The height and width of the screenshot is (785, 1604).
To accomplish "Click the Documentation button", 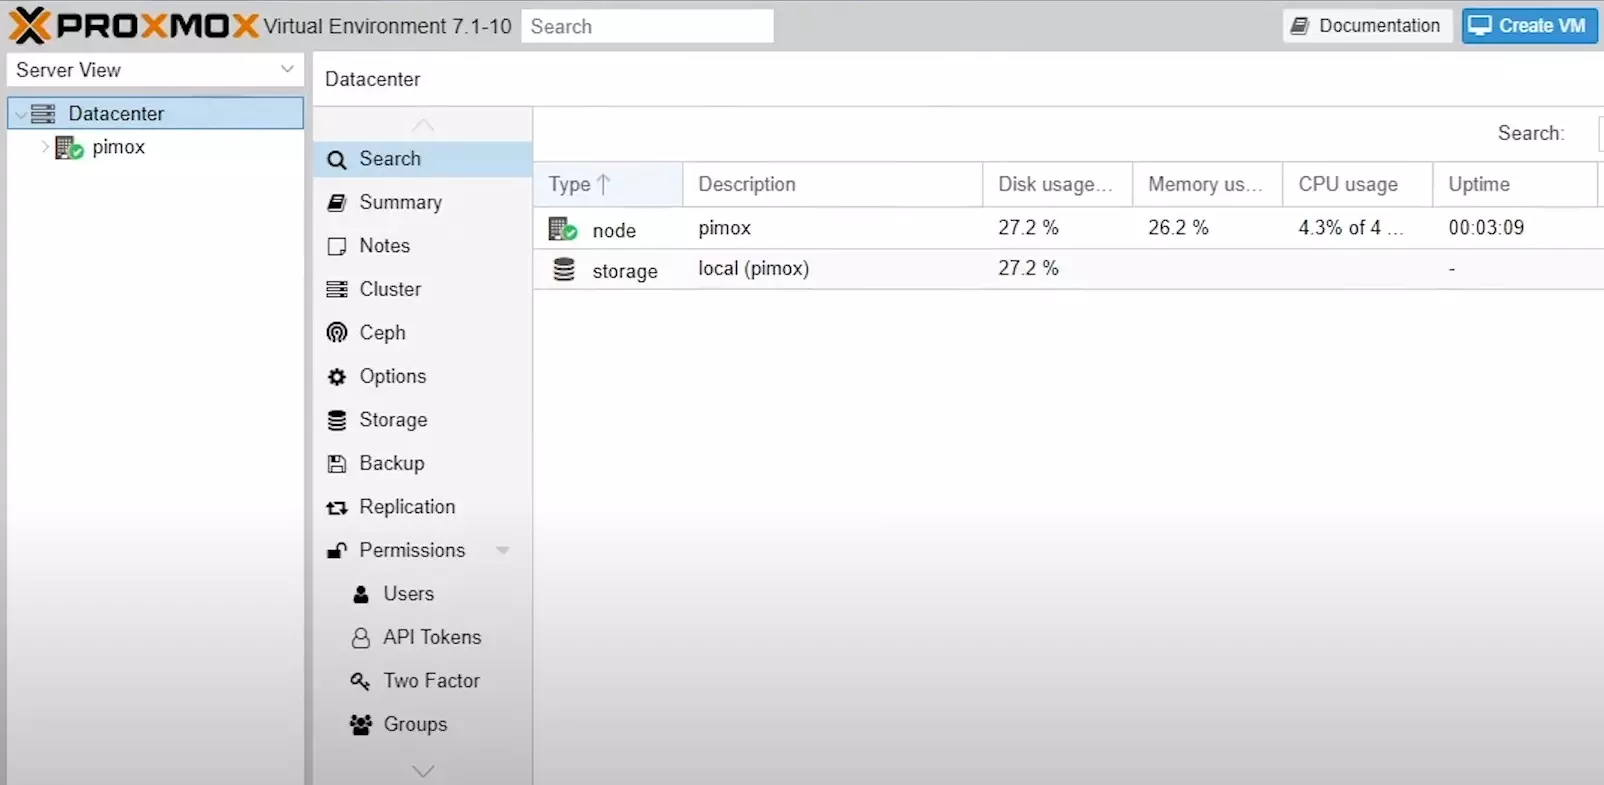I will pyautogui.click(x=1367, y=26).
